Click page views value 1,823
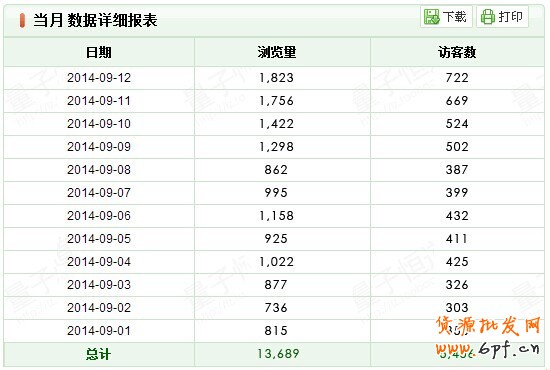550x370 pixels. click(276, 78)
